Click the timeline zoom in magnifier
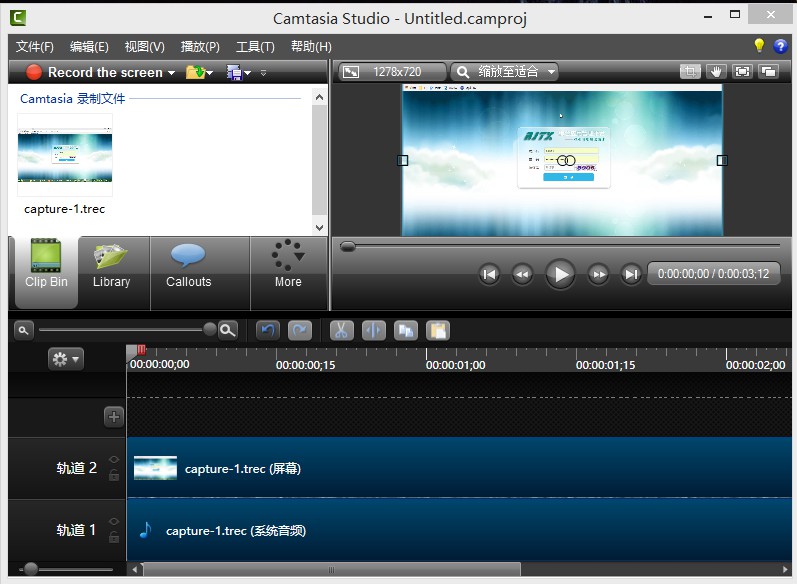The image size is (797, 584). pos(228,330)
